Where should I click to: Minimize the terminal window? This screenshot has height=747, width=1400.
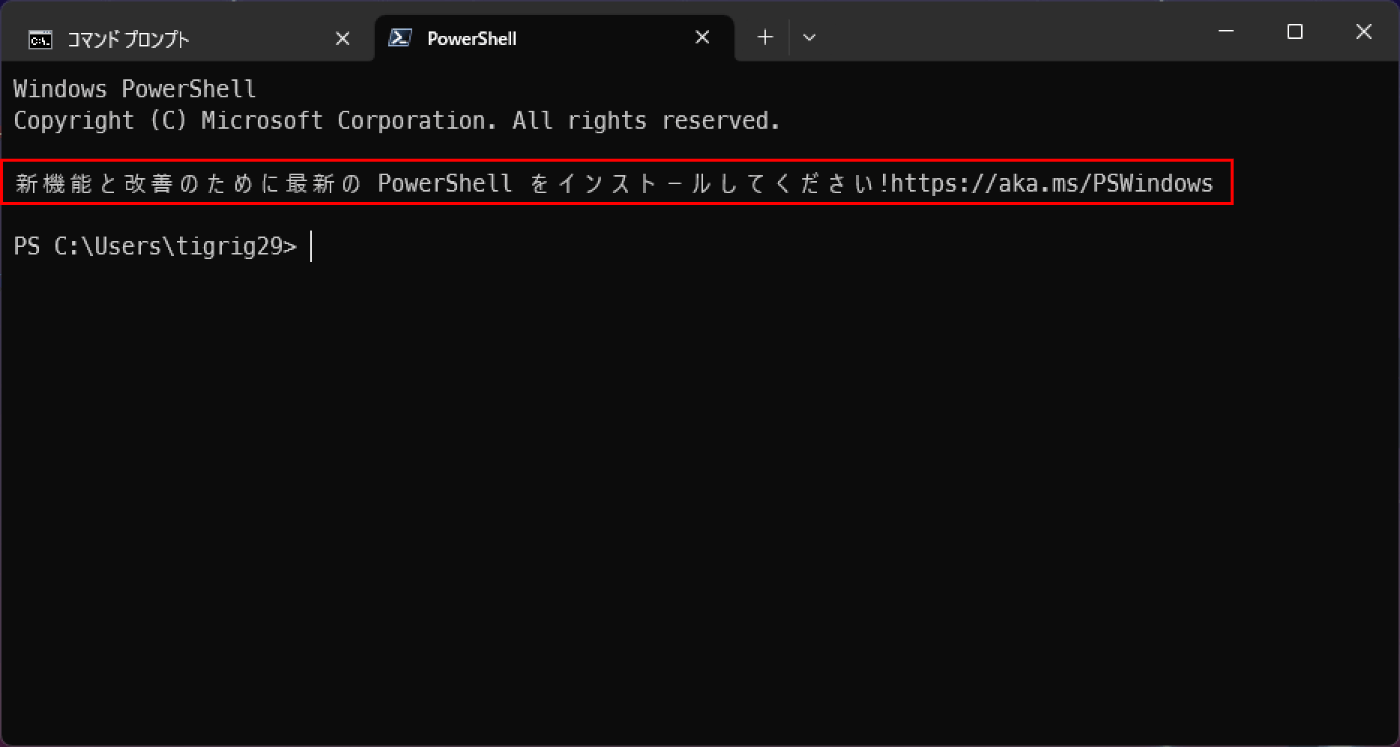(1226, 32)
